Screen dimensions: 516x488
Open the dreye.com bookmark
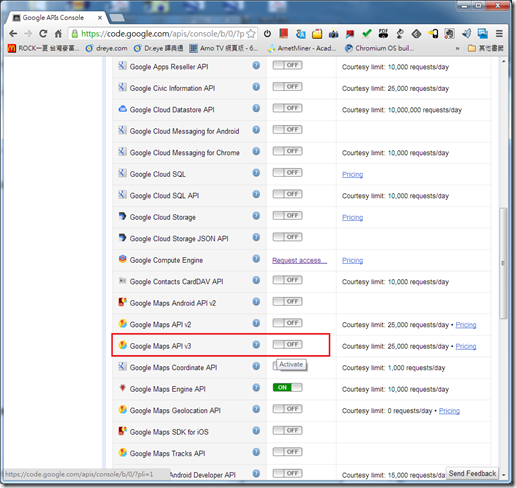(107, 49)
